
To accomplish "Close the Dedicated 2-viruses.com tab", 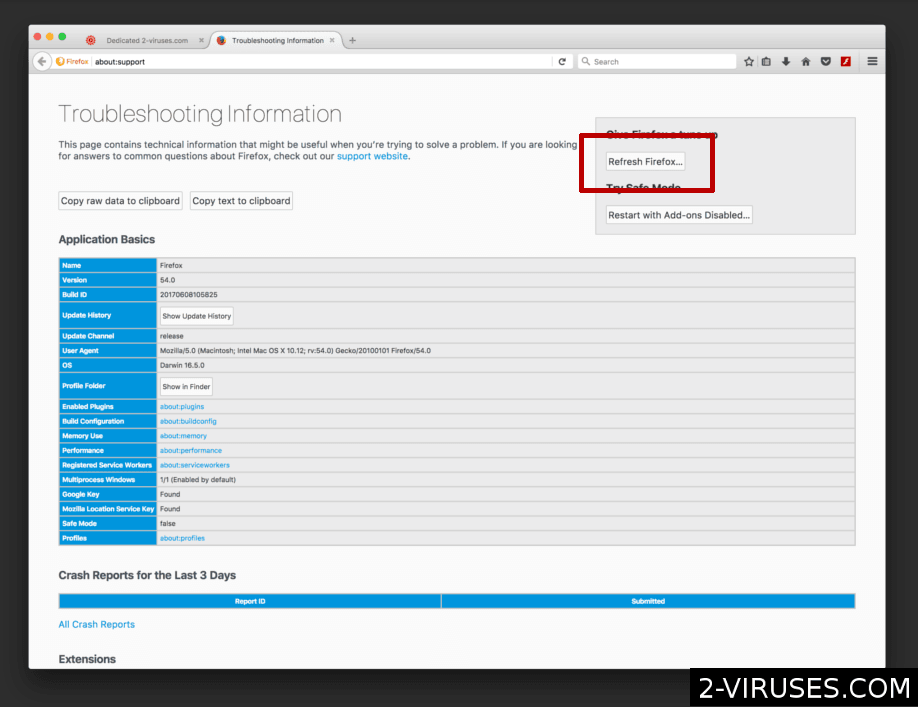I will point(201,40).
